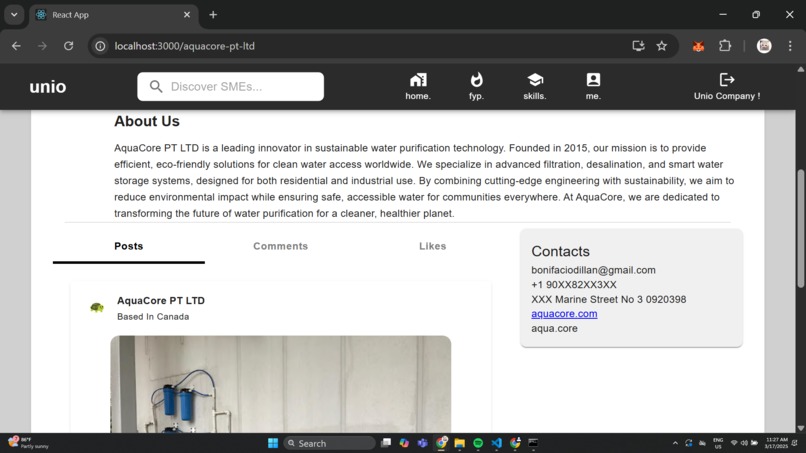Viewport: 806px width, 453px height.
Task: Open the Chrome profile avatar
Action: pos(764,46)
